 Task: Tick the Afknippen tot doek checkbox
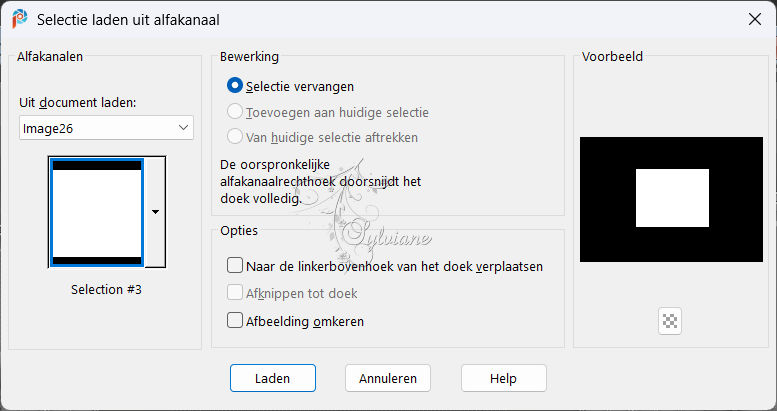235,293
